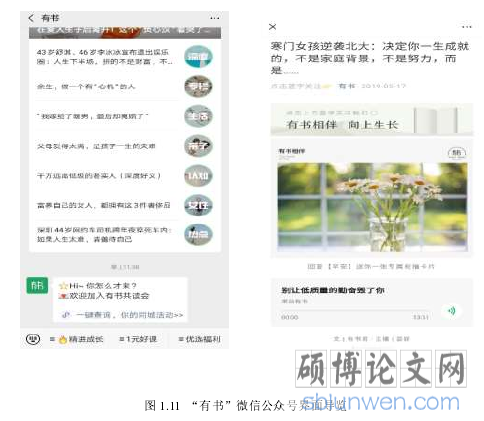Tap the follow prompt text under title
Viewport: 484px width, 421px height.
pos(301,86)
